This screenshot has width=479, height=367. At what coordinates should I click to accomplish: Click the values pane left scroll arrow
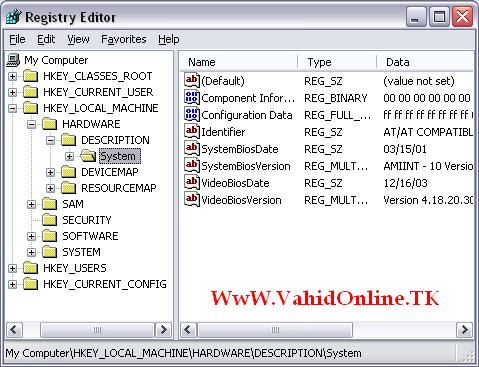coord(189,330)
